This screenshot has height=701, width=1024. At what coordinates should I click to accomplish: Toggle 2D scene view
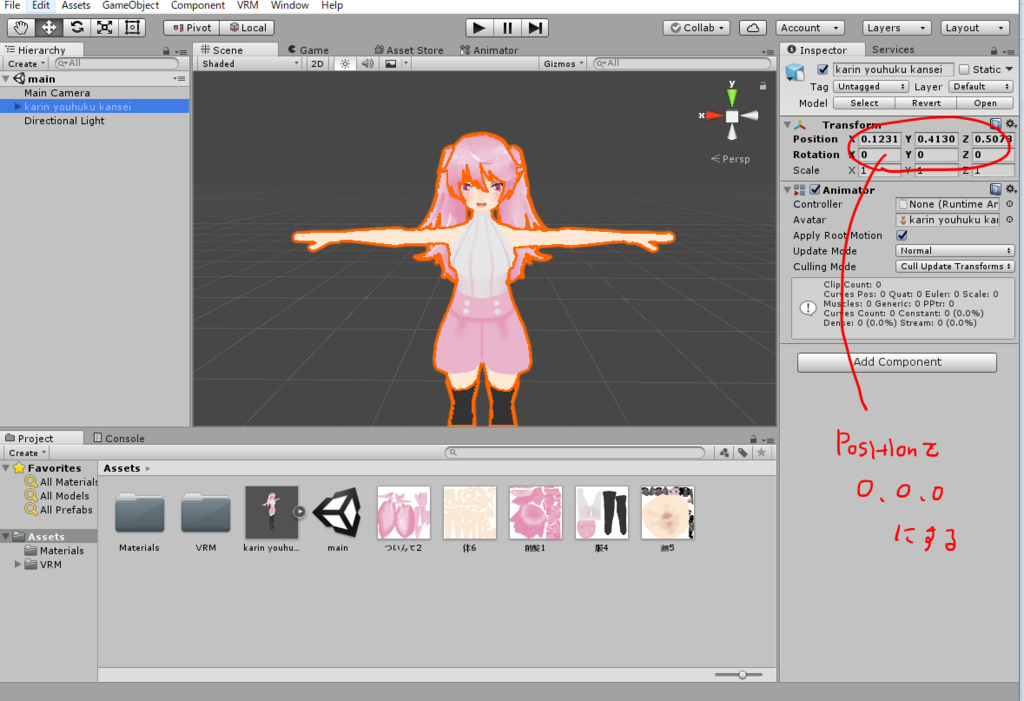pos(317,63)
